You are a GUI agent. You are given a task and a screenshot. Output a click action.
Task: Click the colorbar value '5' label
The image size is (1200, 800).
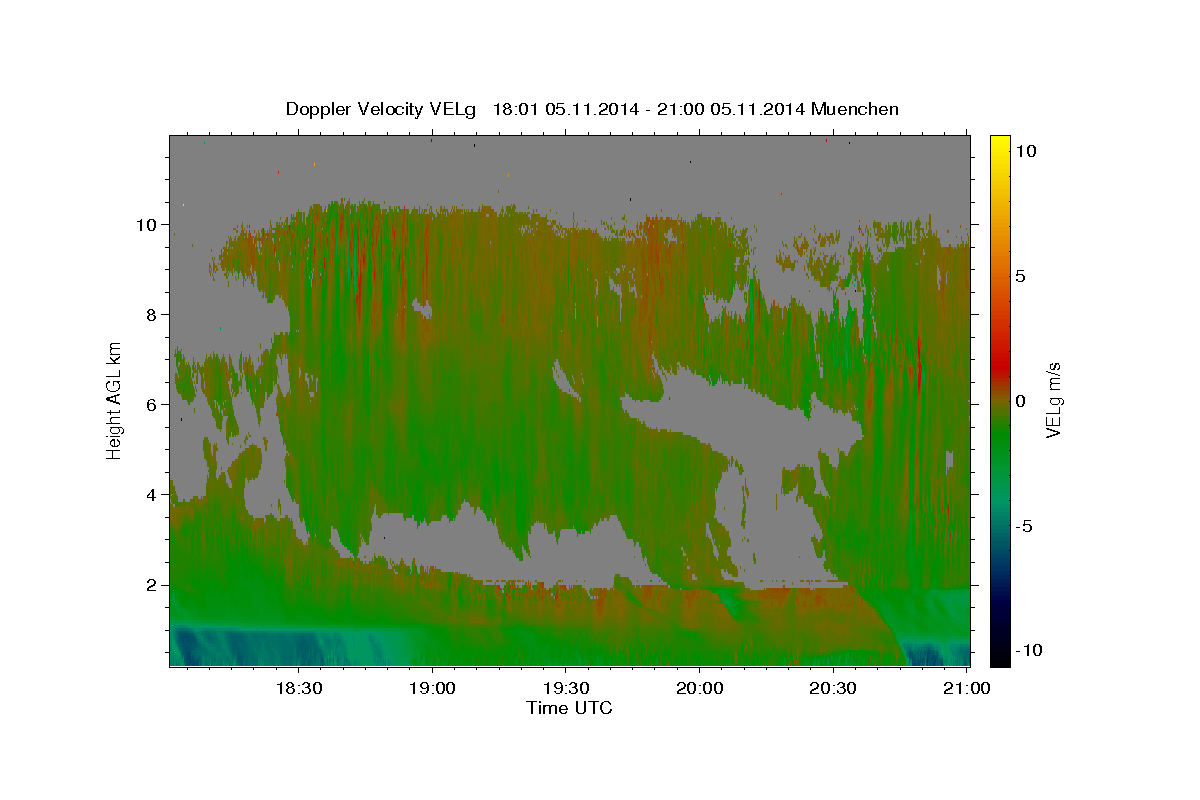pos(1021,275)
